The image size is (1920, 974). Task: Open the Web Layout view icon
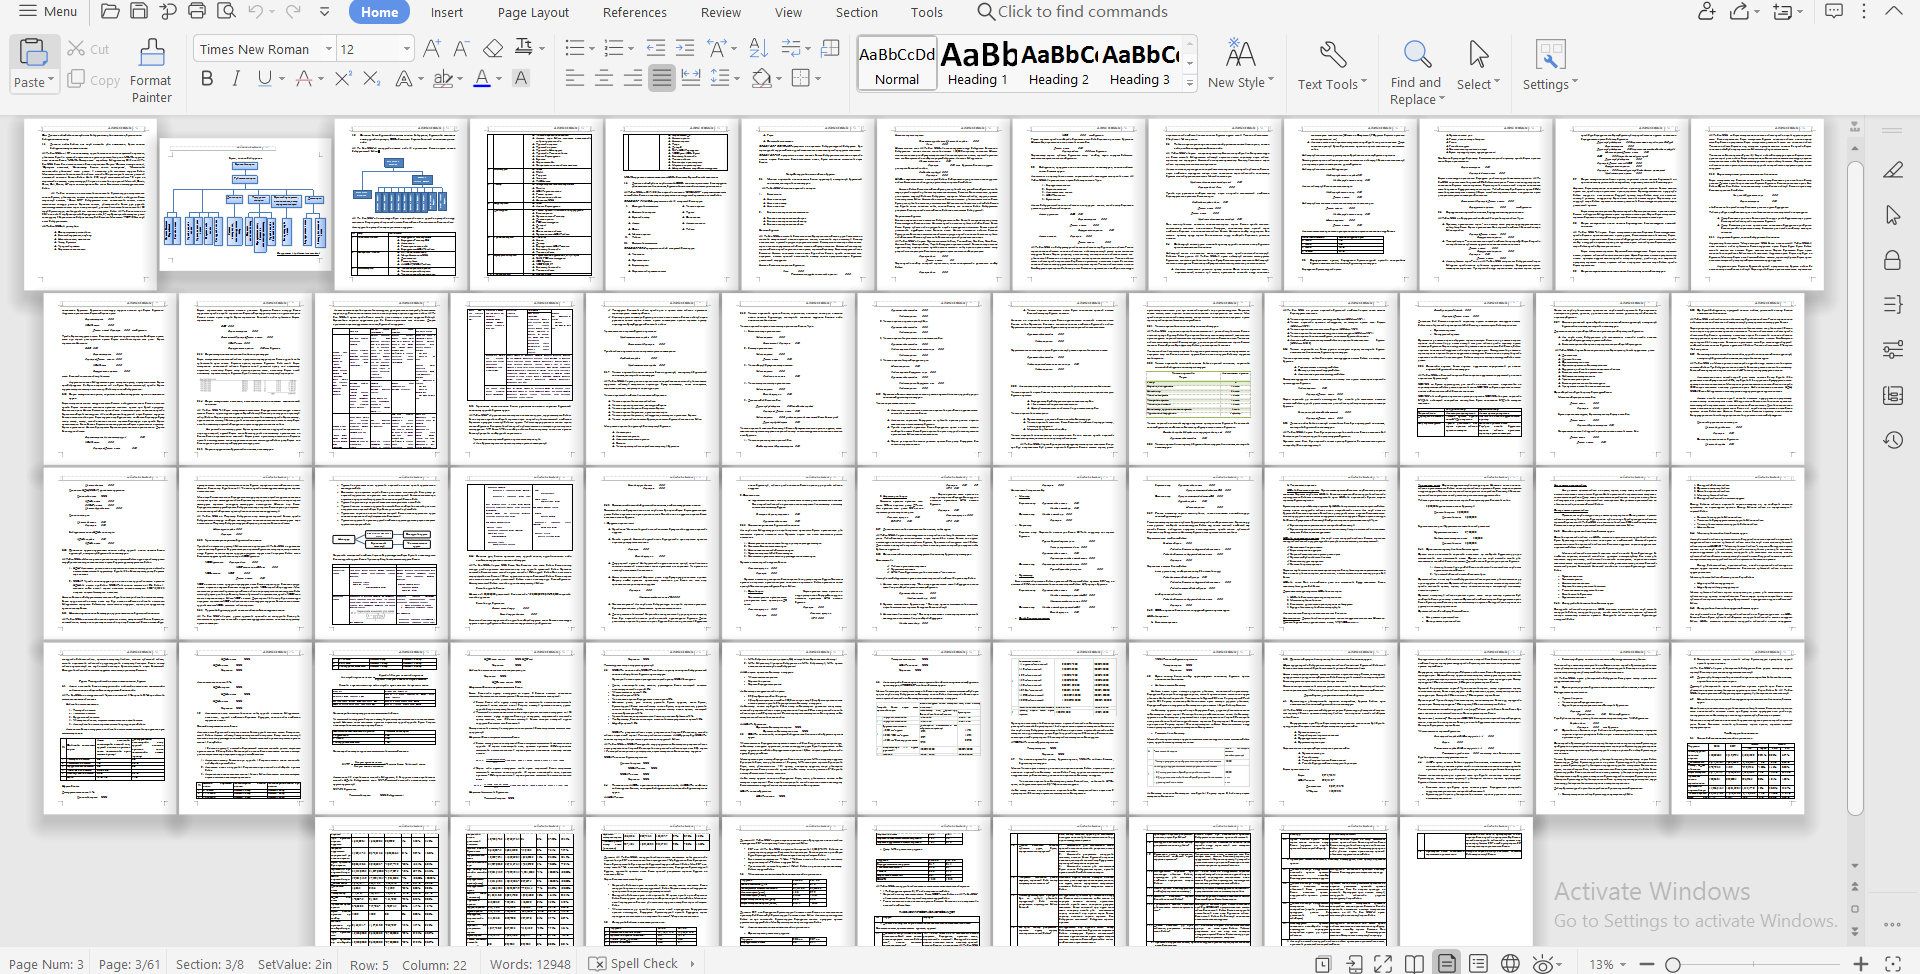[x=1510, y=963]
